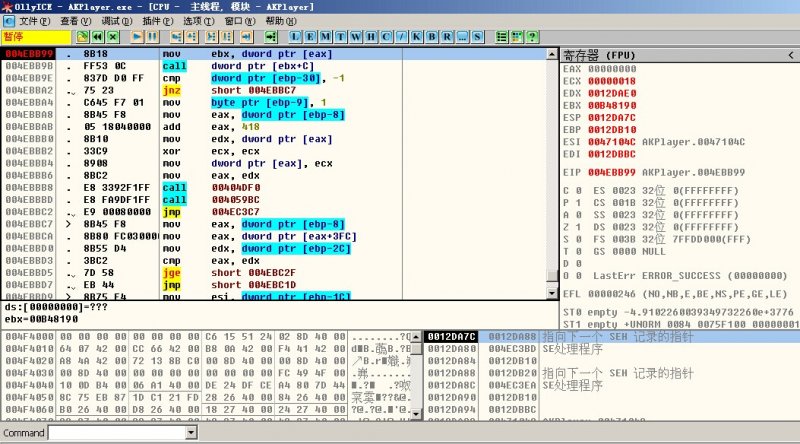Click inside the Command input field
The image size is (800, 444).
point(117,433)
